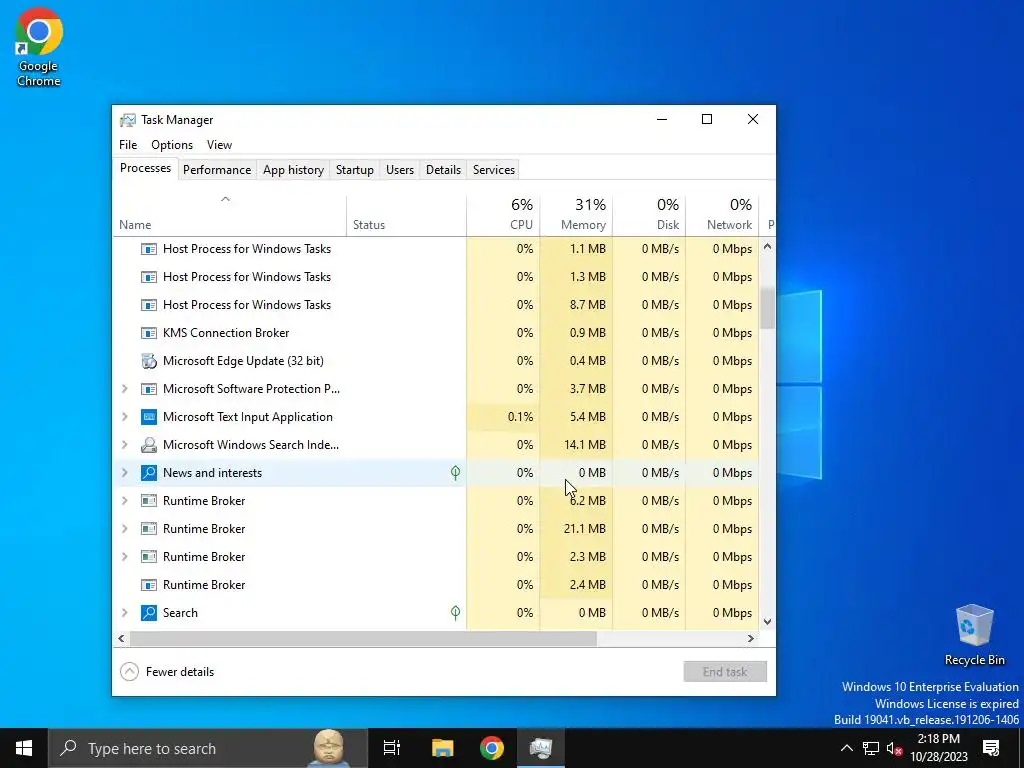Viewport: 1024px width, 768px height.
Task: Expand the Runtime Broker row using 6.2 MB
Action: (125, 501)
